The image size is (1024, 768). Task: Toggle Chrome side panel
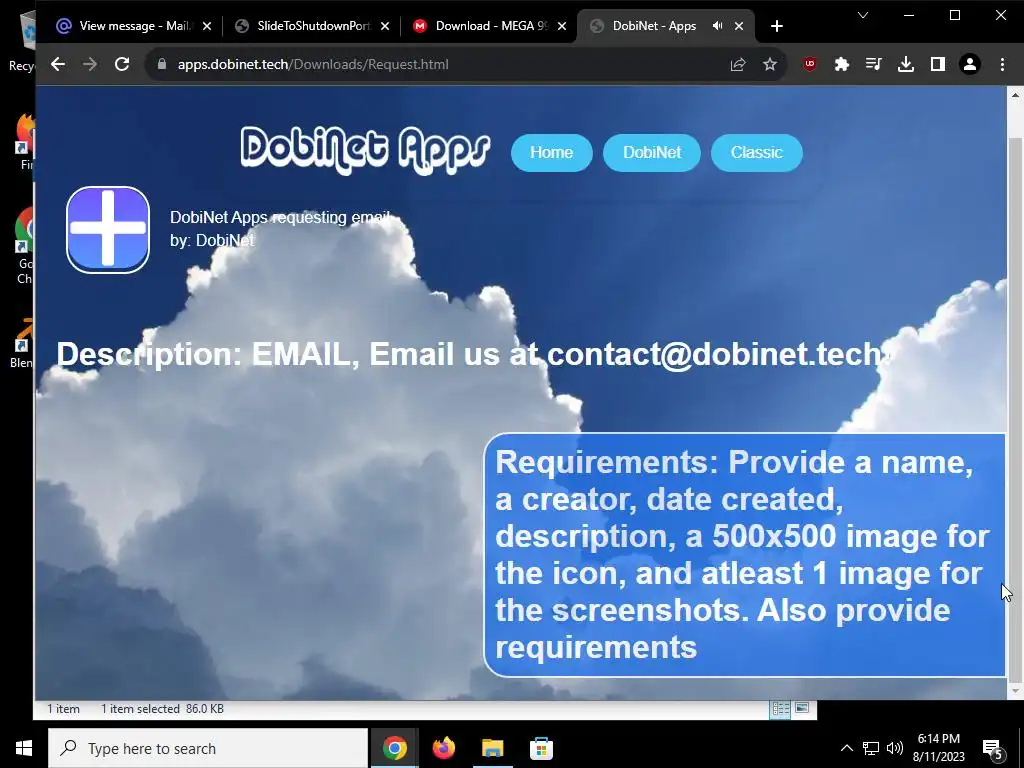pos(938,64)
